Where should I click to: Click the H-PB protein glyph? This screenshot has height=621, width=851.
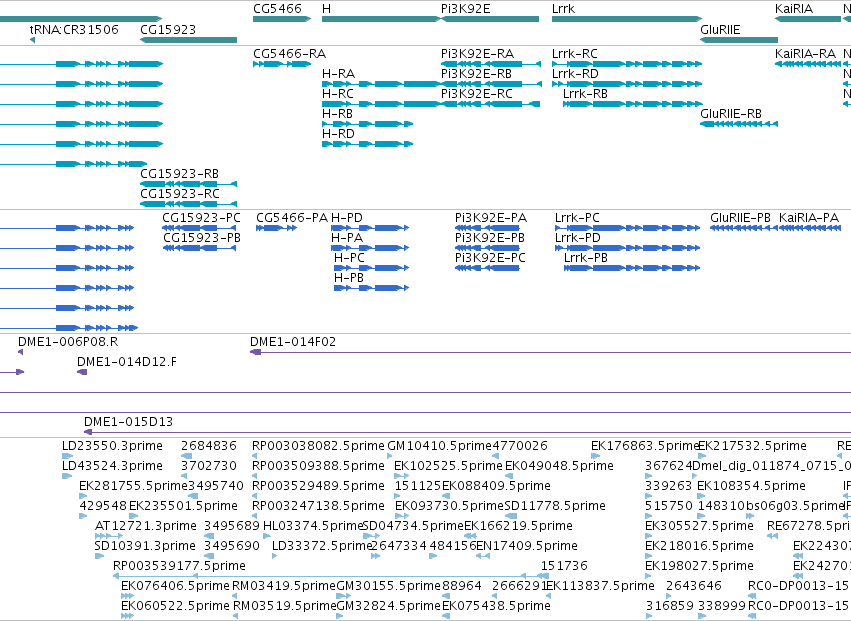[372, 288]
